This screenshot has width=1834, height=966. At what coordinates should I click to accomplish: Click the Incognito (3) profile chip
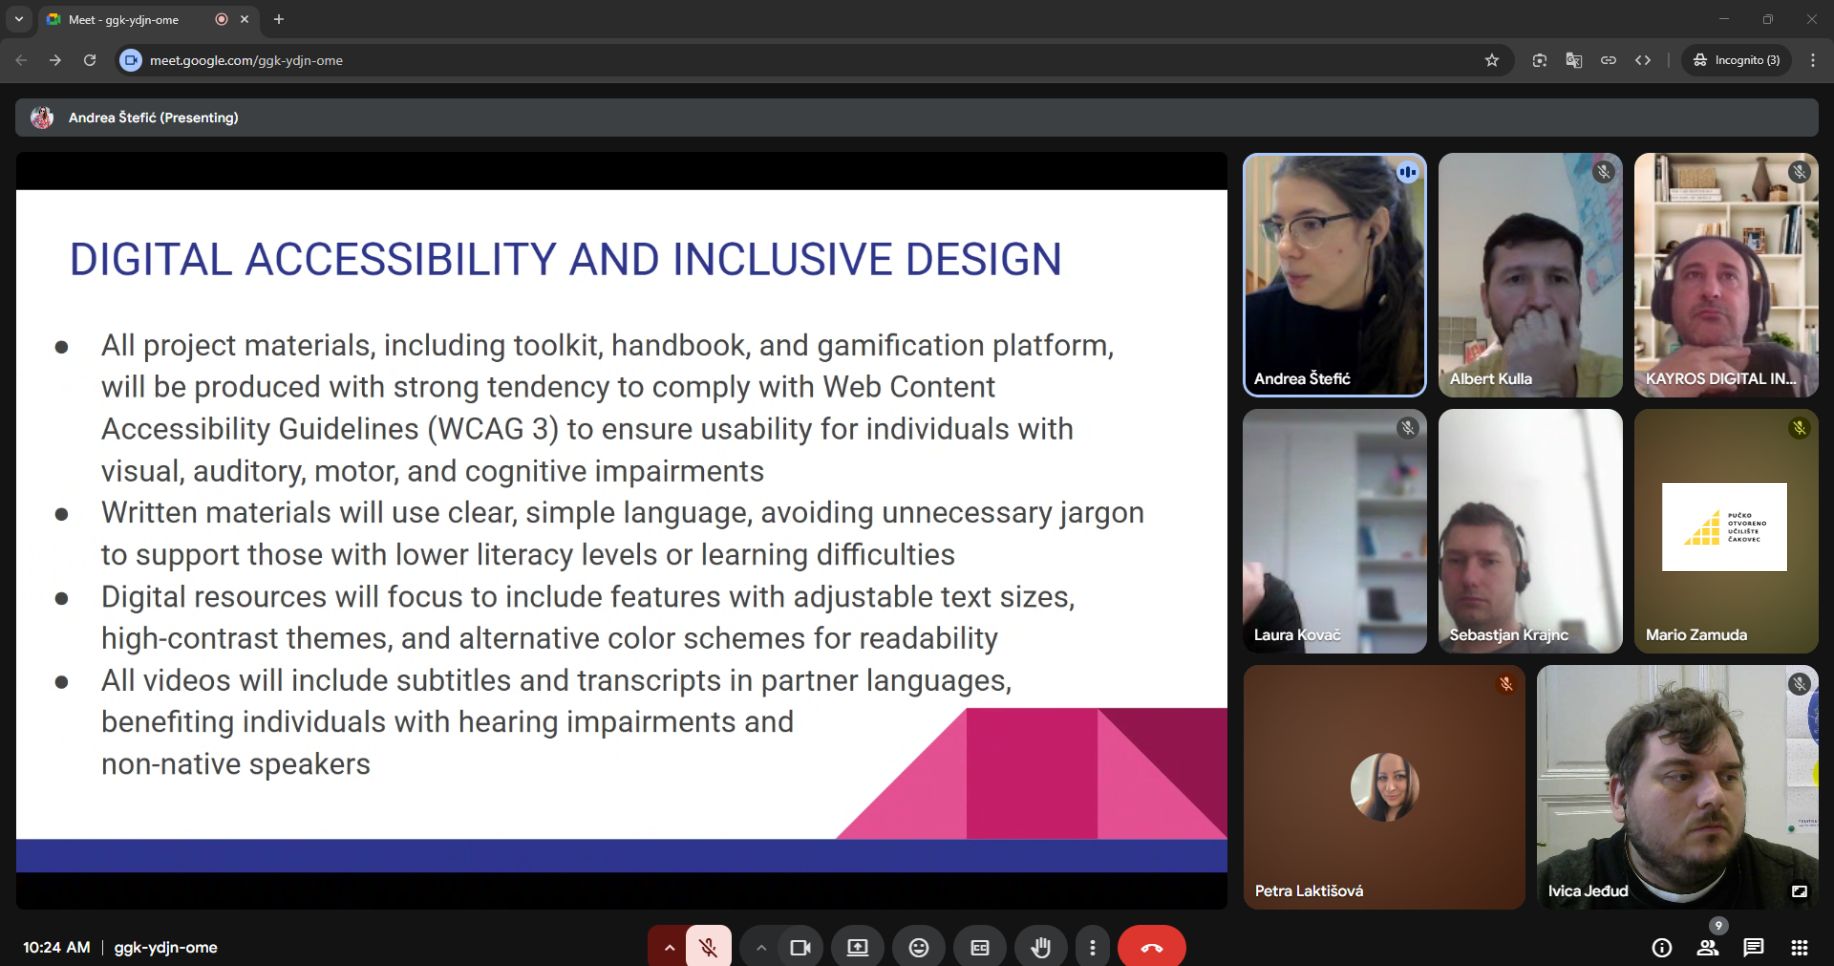click(x=1736, y=60)
